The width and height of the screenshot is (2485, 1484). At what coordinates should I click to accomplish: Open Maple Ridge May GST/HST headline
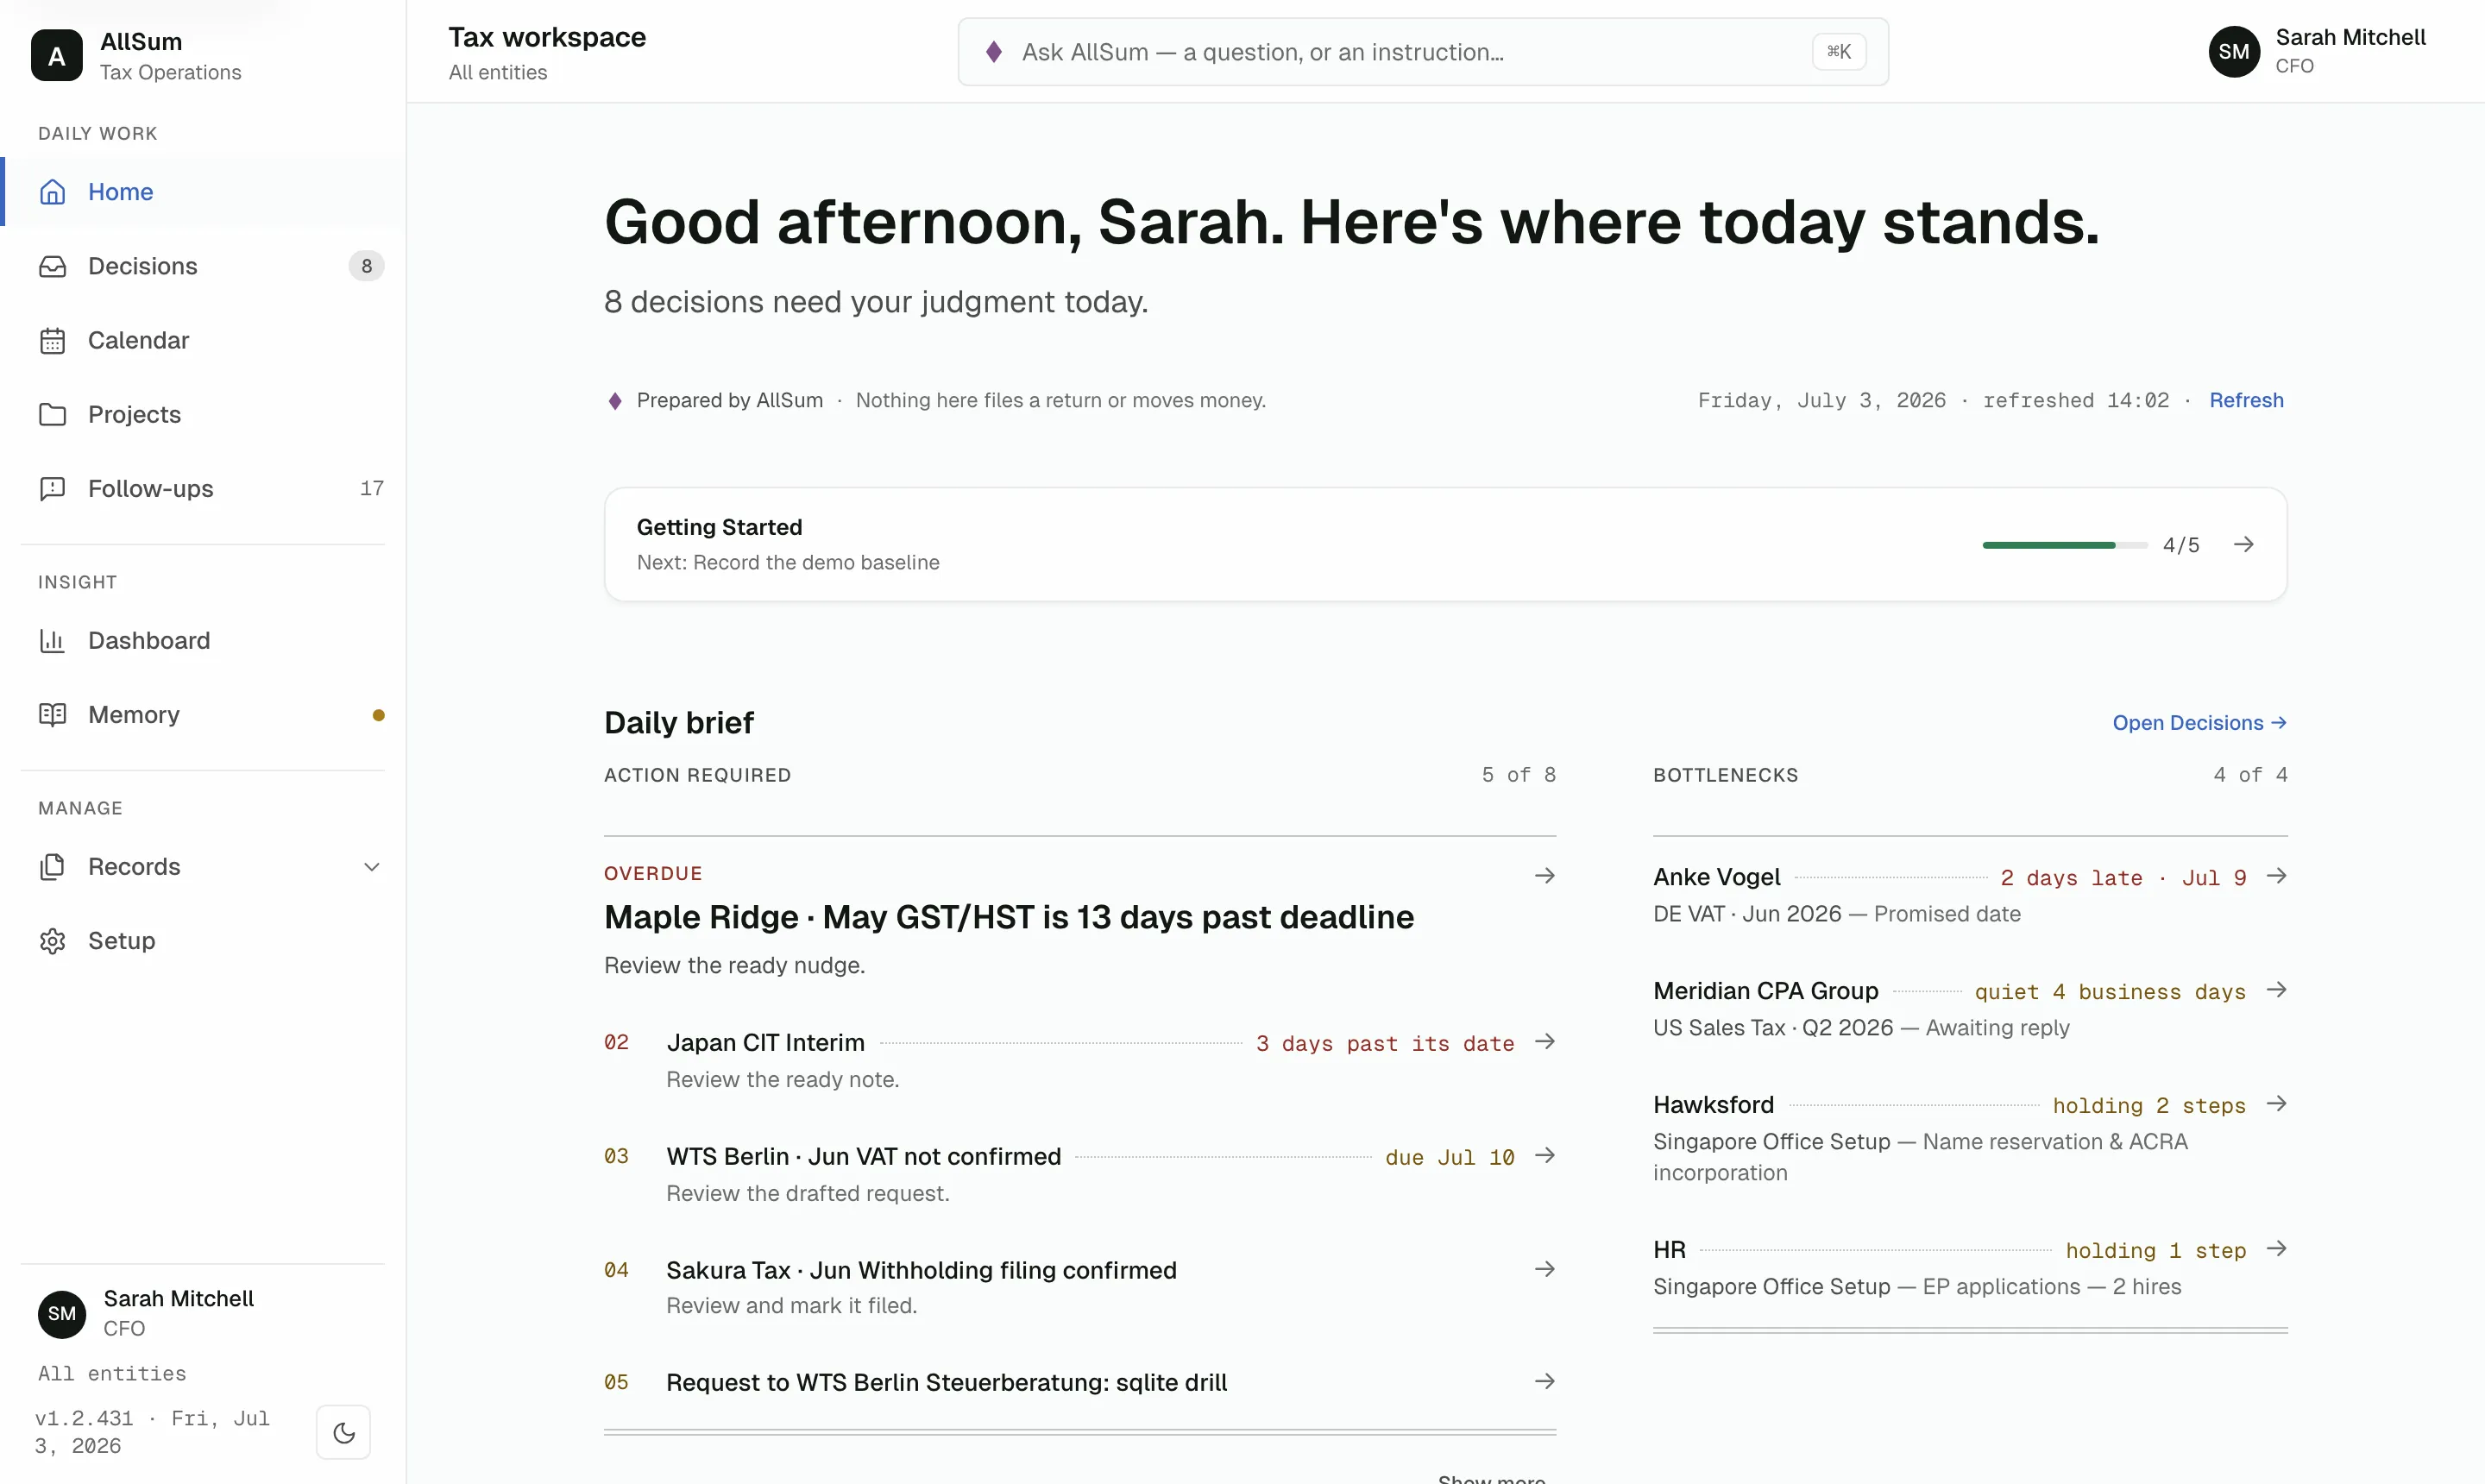click(1008, 917)
